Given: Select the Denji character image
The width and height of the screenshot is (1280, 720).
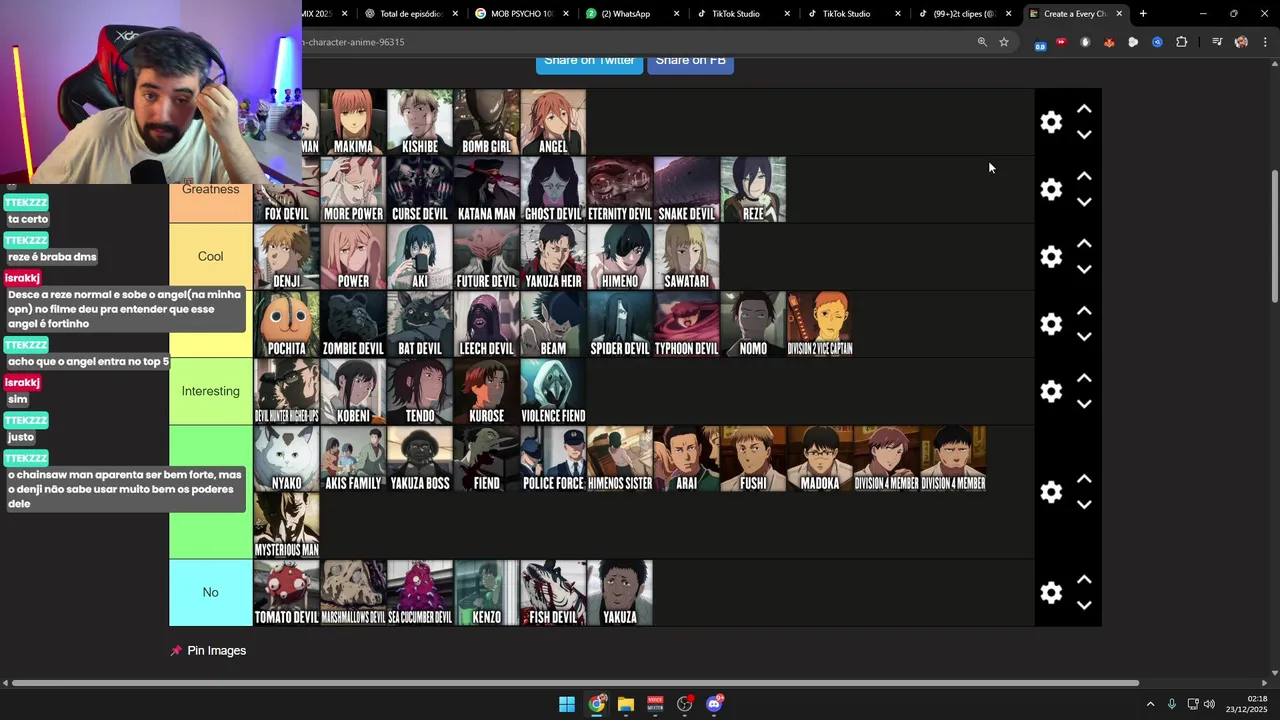Looking at the screenshot, I should [x=286, y=257].
